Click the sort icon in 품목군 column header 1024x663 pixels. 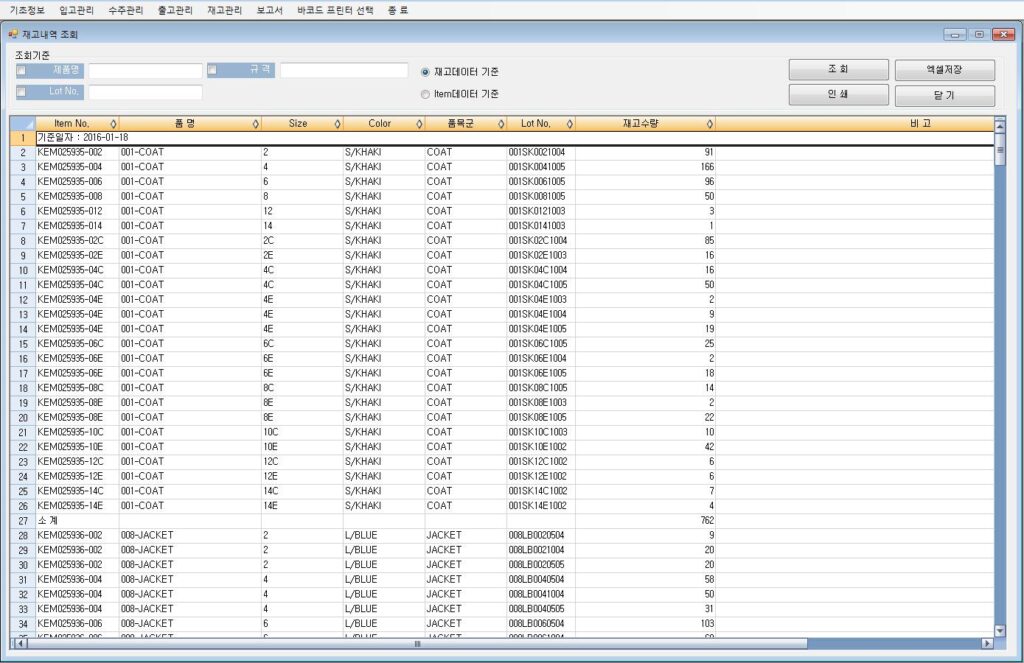click(x=501, y=124)
